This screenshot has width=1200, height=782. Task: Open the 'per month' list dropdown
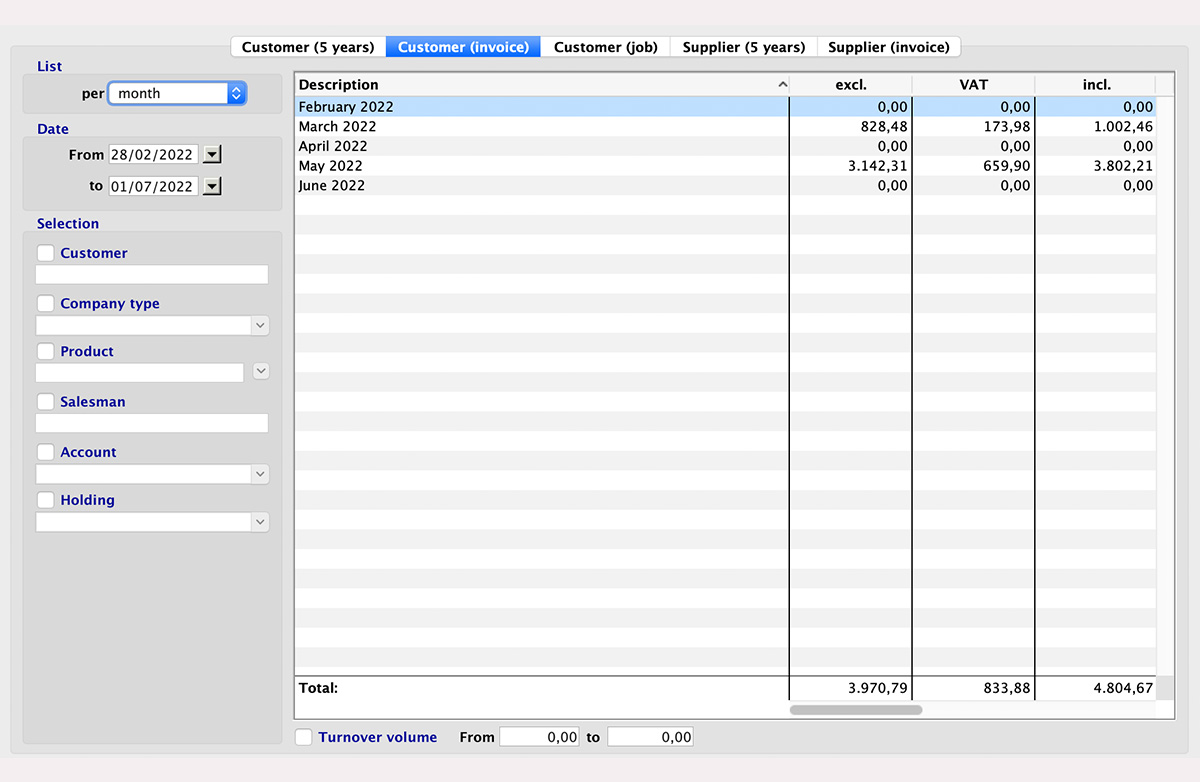[x=177, y=93]
